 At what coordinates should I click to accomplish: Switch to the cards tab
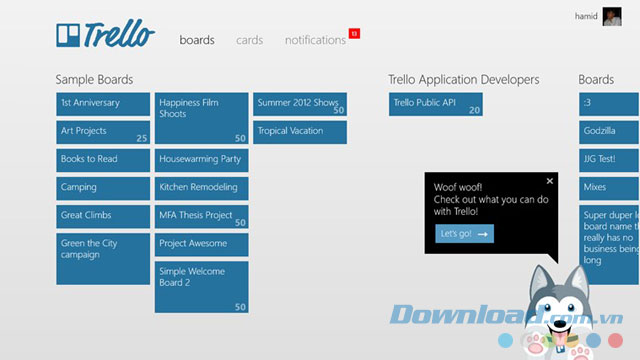[249, 40]
